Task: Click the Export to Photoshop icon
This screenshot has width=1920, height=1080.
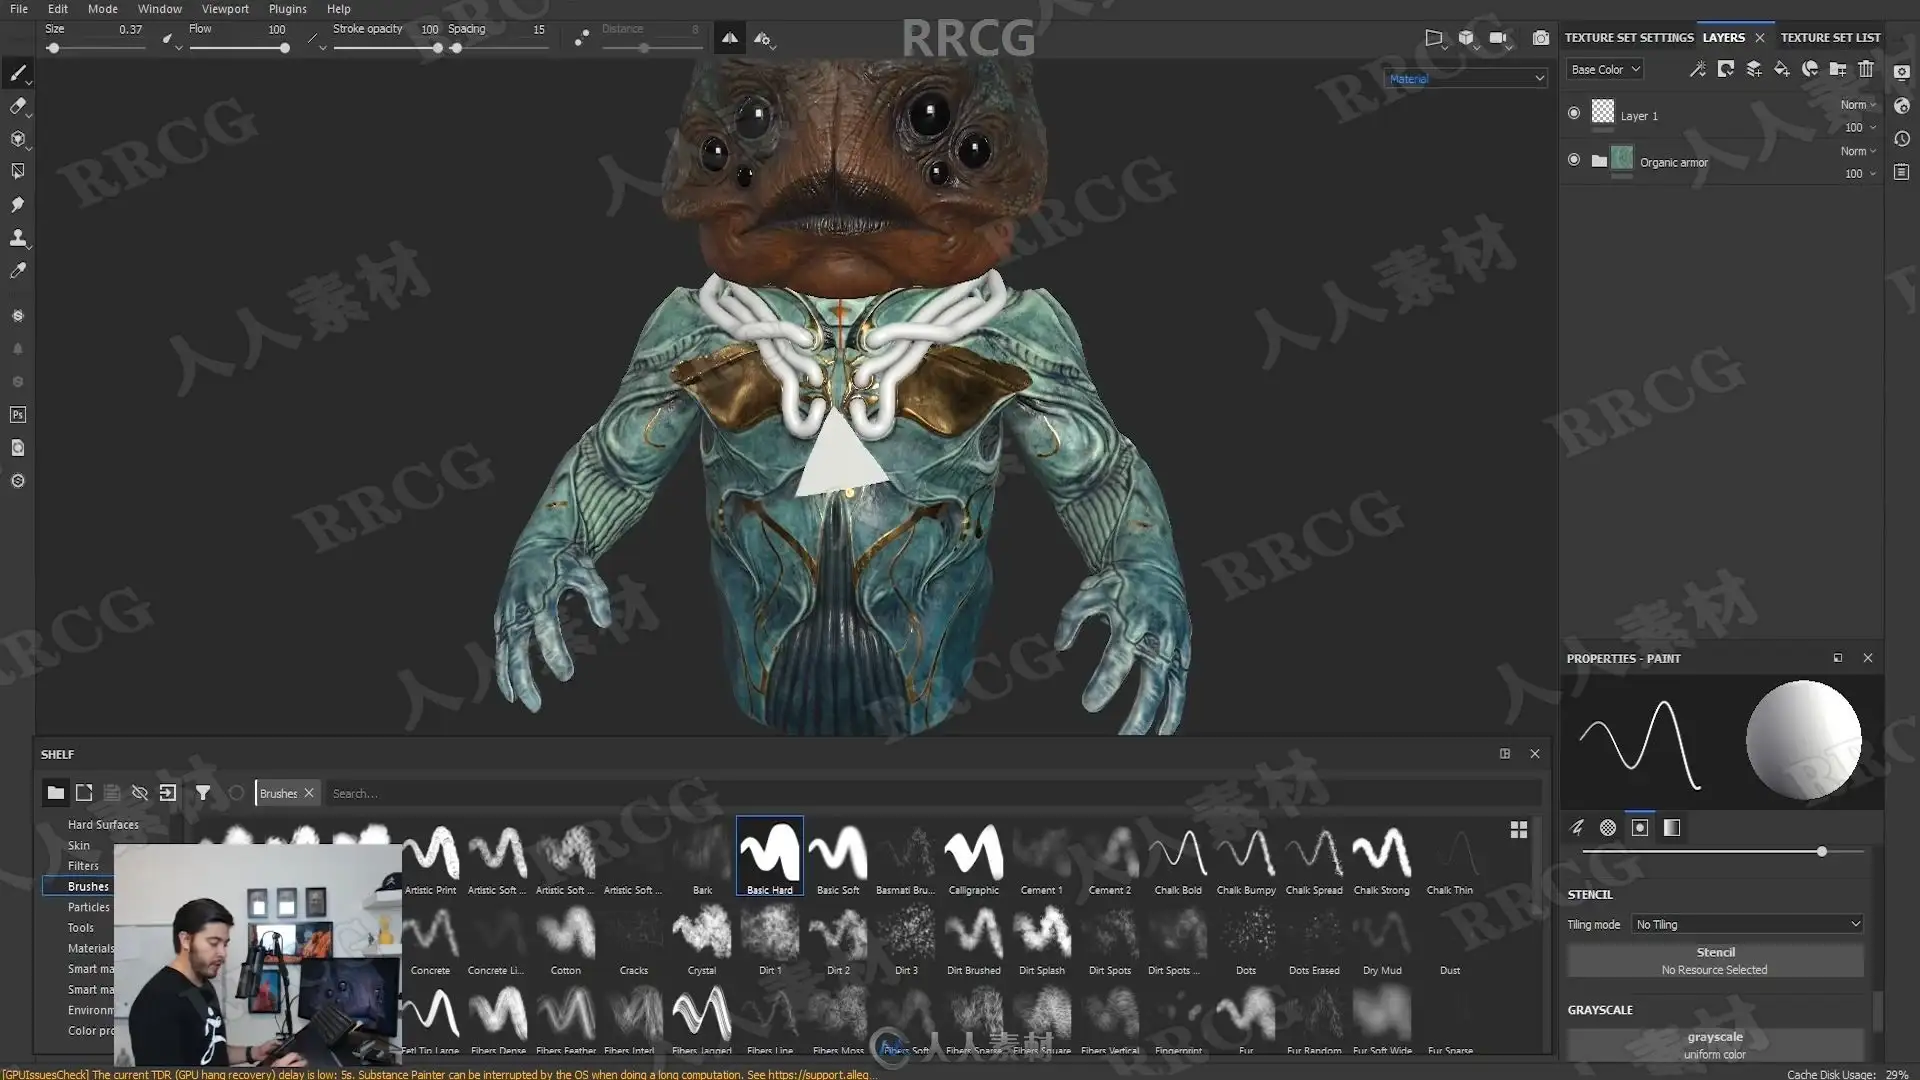Action: pyautogui.click(x=18, y=415)
